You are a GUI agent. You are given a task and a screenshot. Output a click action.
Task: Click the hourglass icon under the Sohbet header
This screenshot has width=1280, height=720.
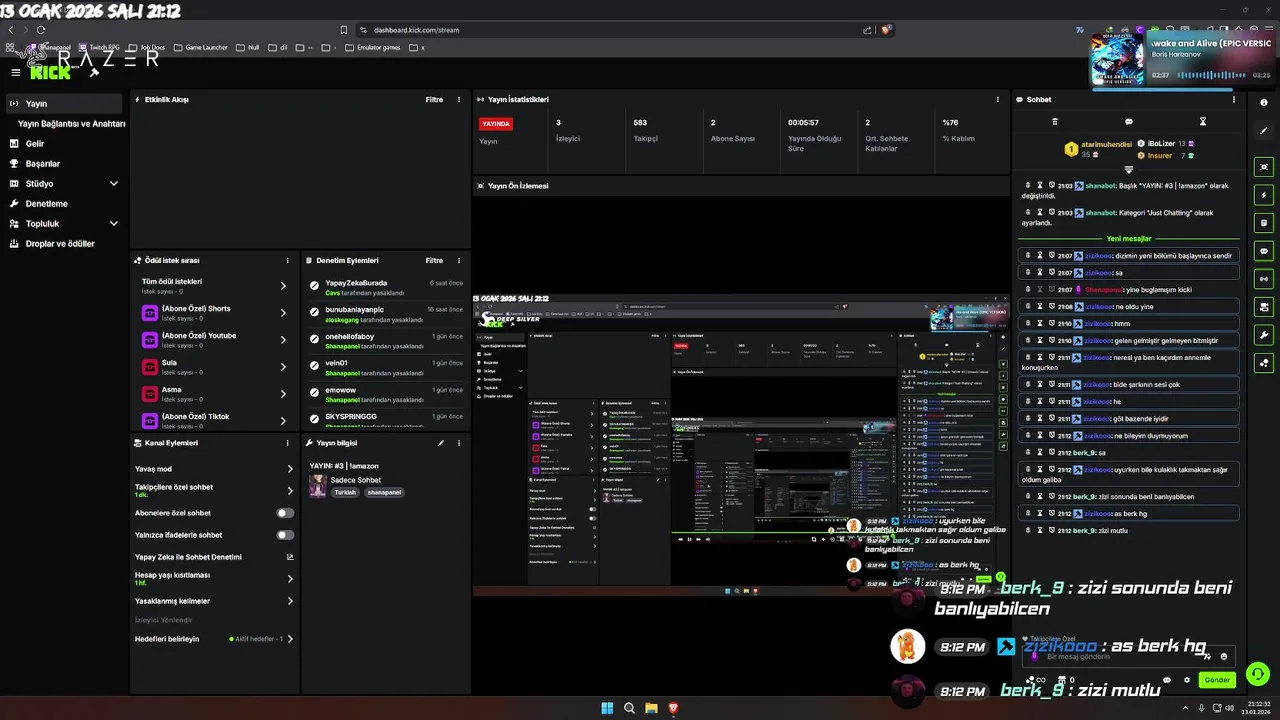tap(1203, 122)
